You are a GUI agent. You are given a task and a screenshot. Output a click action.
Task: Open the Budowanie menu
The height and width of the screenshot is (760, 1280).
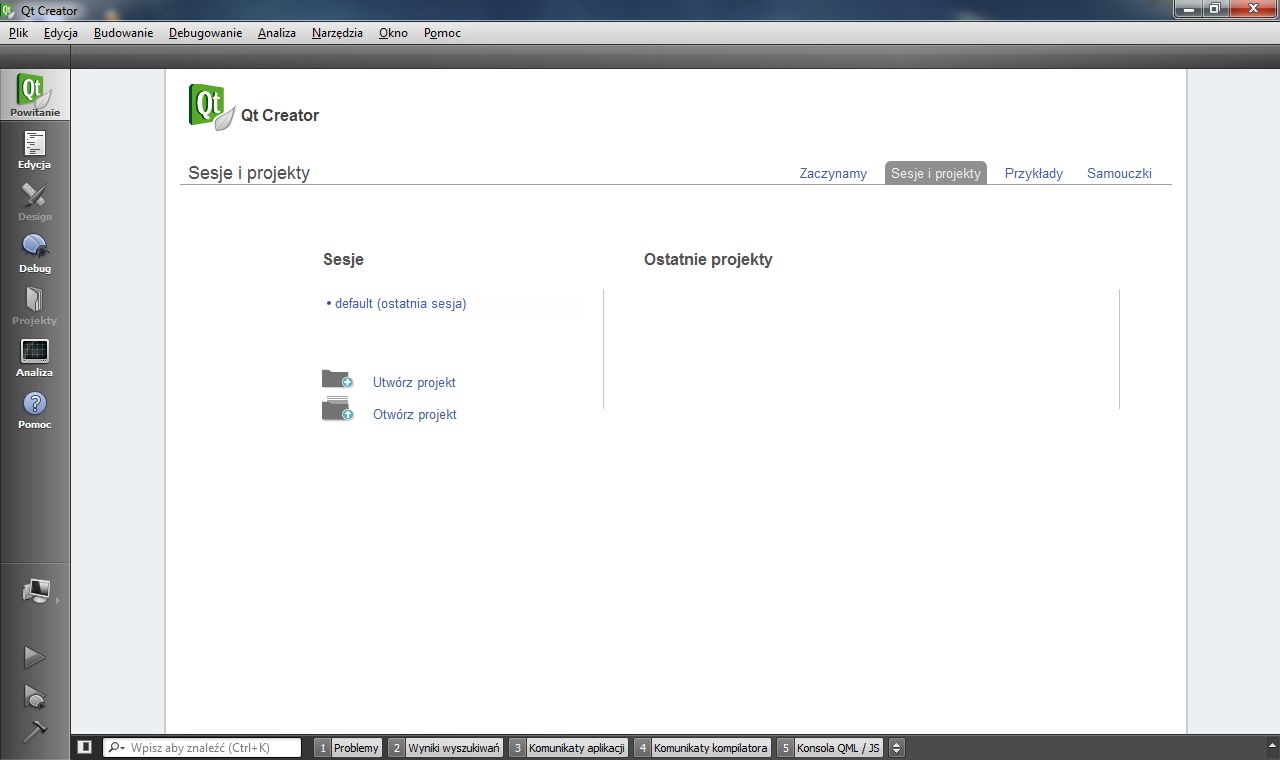click(124, 33)
